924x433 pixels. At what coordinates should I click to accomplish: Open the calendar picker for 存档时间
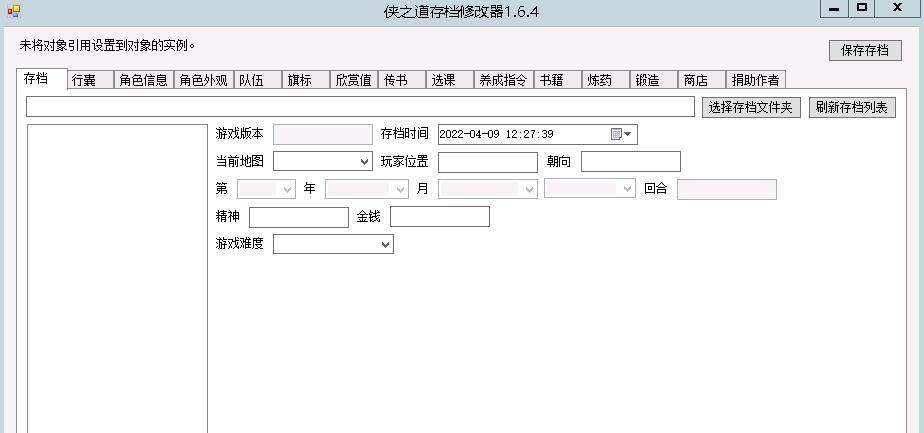click(621, 134)
